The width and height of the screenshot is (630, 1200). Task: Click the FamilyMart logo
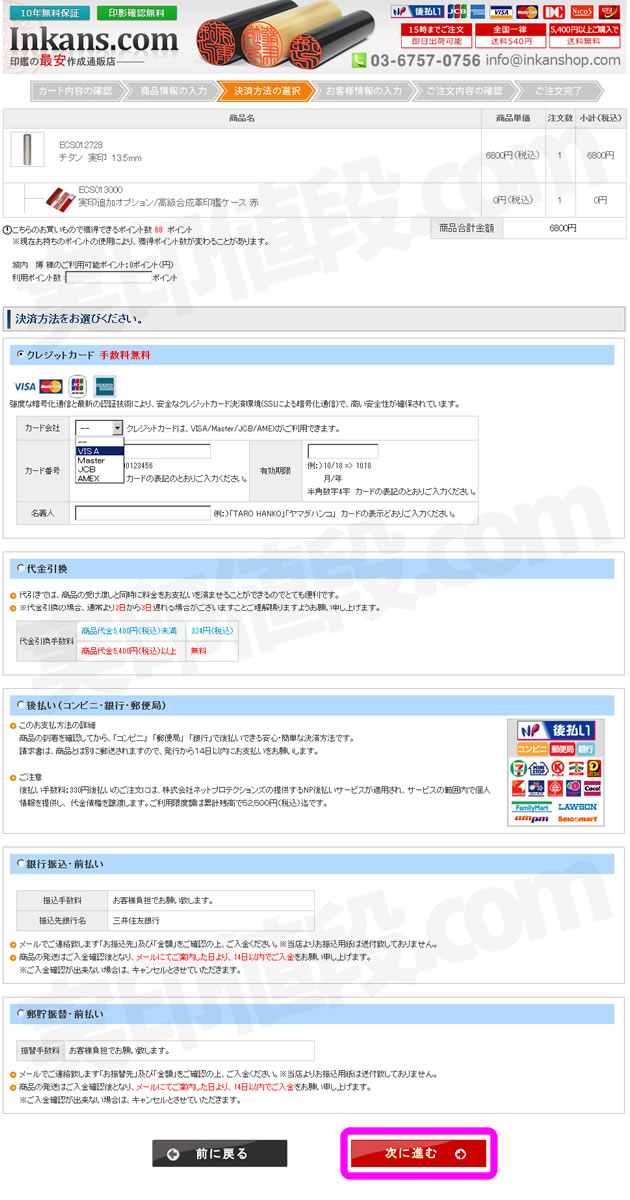[532, 806]
